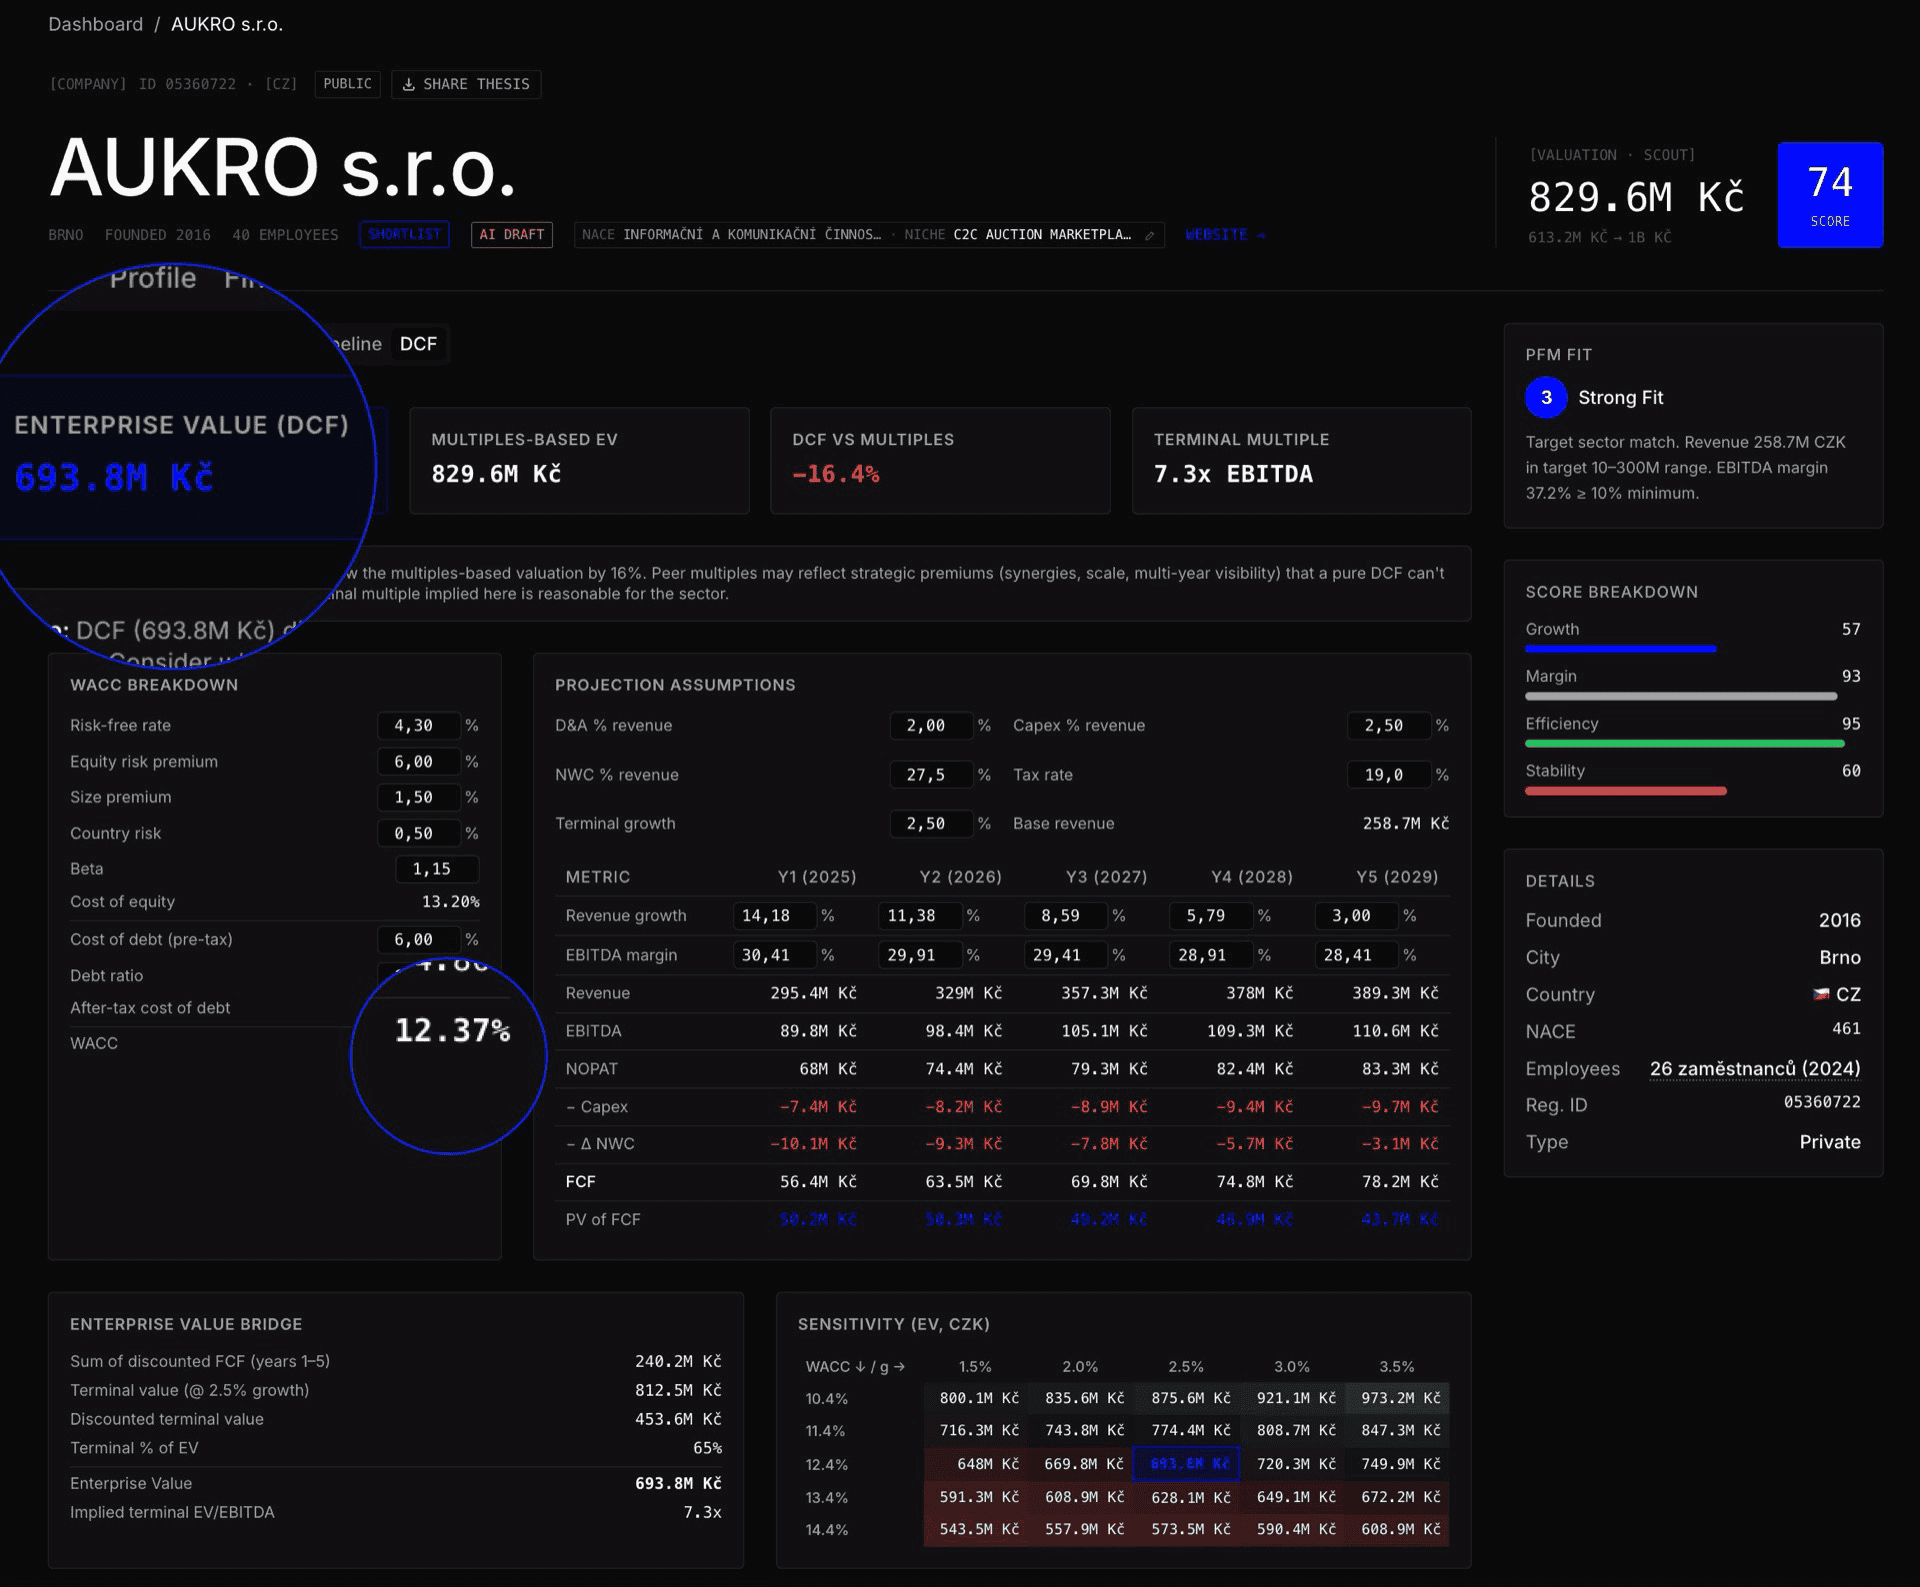This screenshot has height=1587, width=1920.
Task: Edit the Size premium input
Action: [419, 797]
